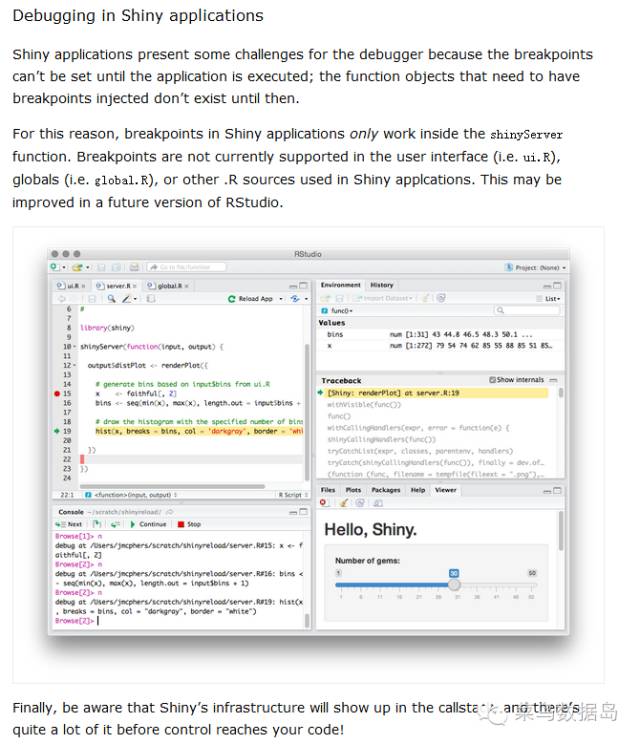Click the console working directory arrow icon
Image resolution: width=640 pixels, height=744 pixels.
pos(169,512)
